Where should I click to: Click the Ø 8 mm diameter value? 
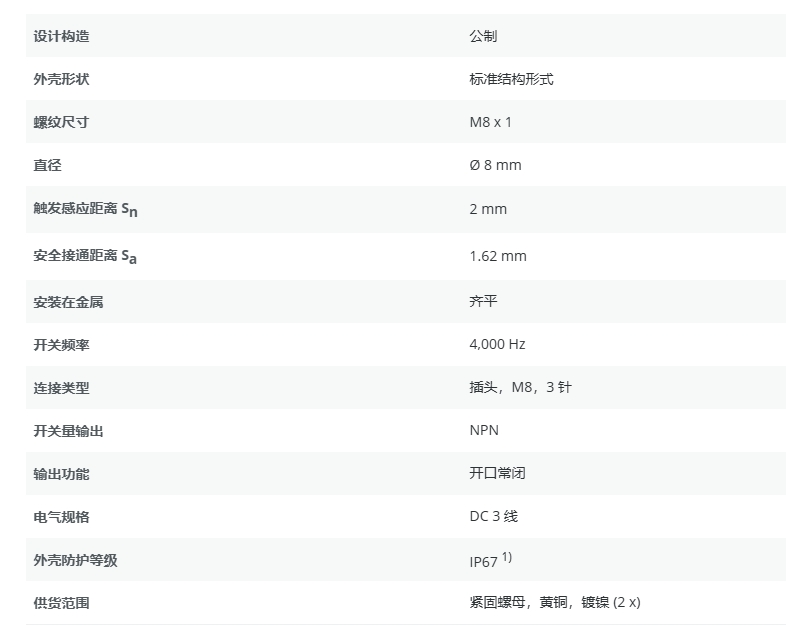click(495, 165)
